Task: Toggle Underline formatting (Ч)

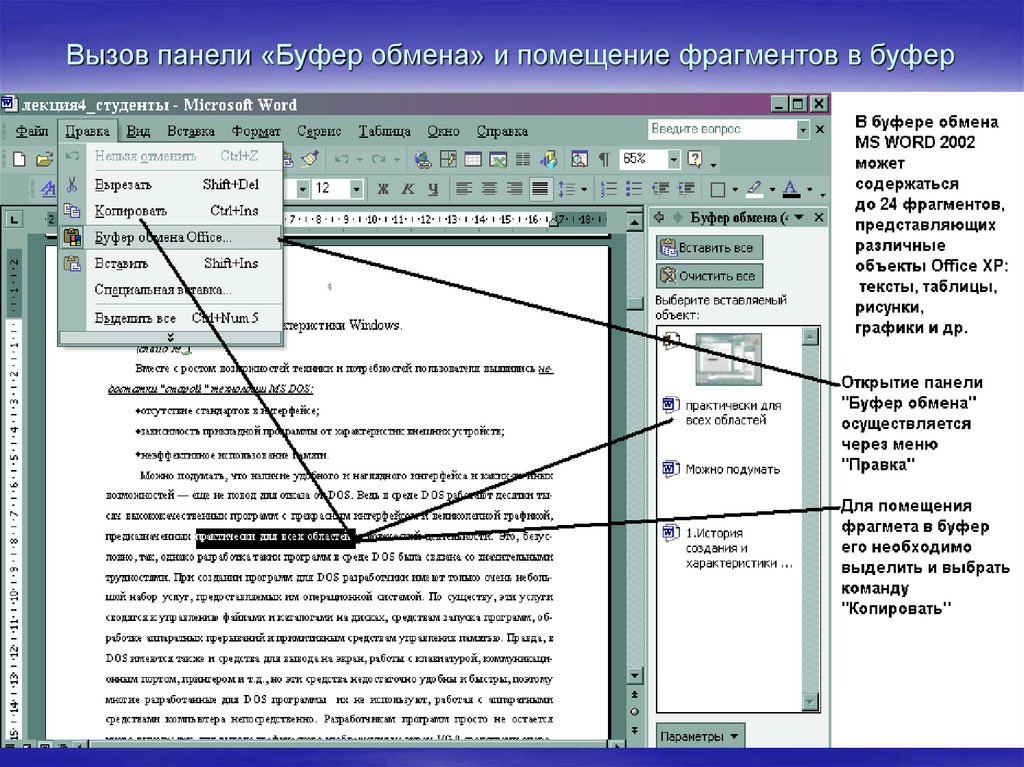Action: 433,189
